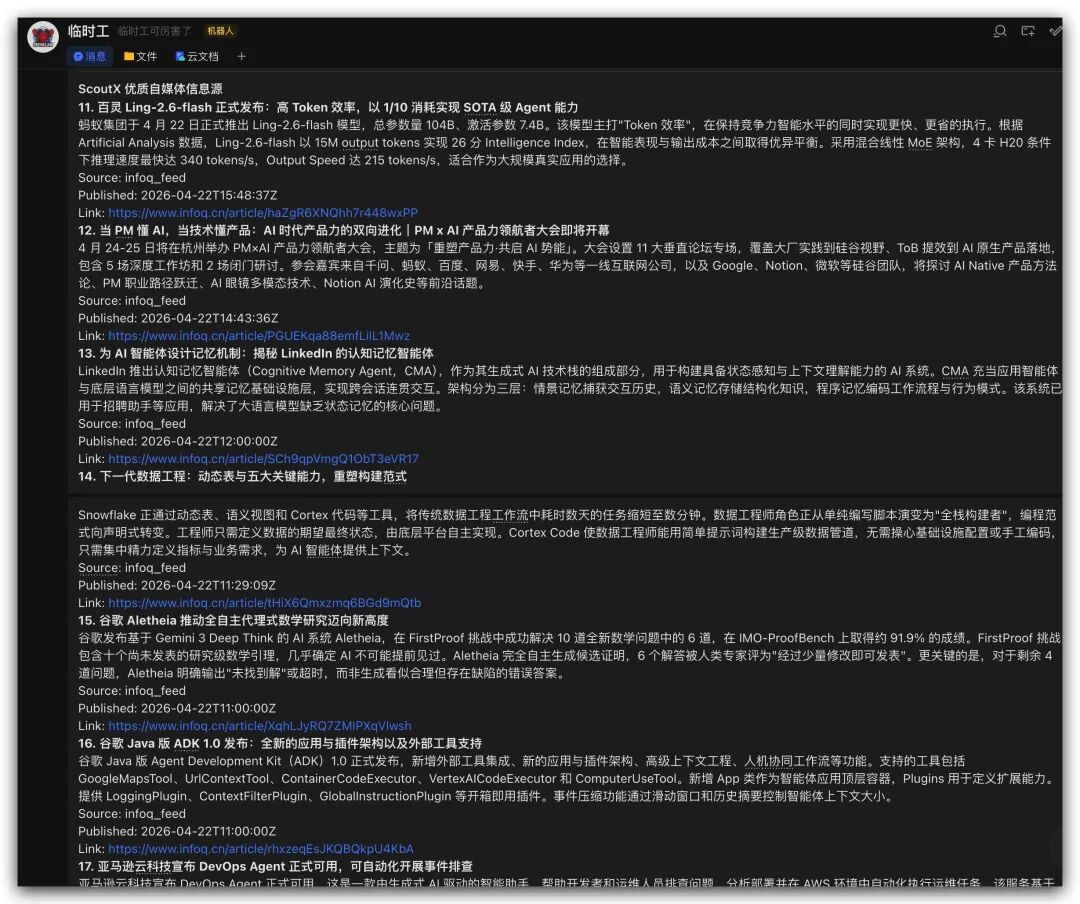Screen dimensions: 1080x904
Task: Click the document icon on 云文档 tab
Action: tap(181, 56)
